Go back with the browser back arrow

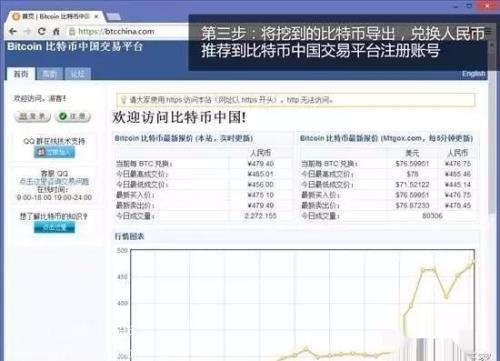tap(13, 31)
